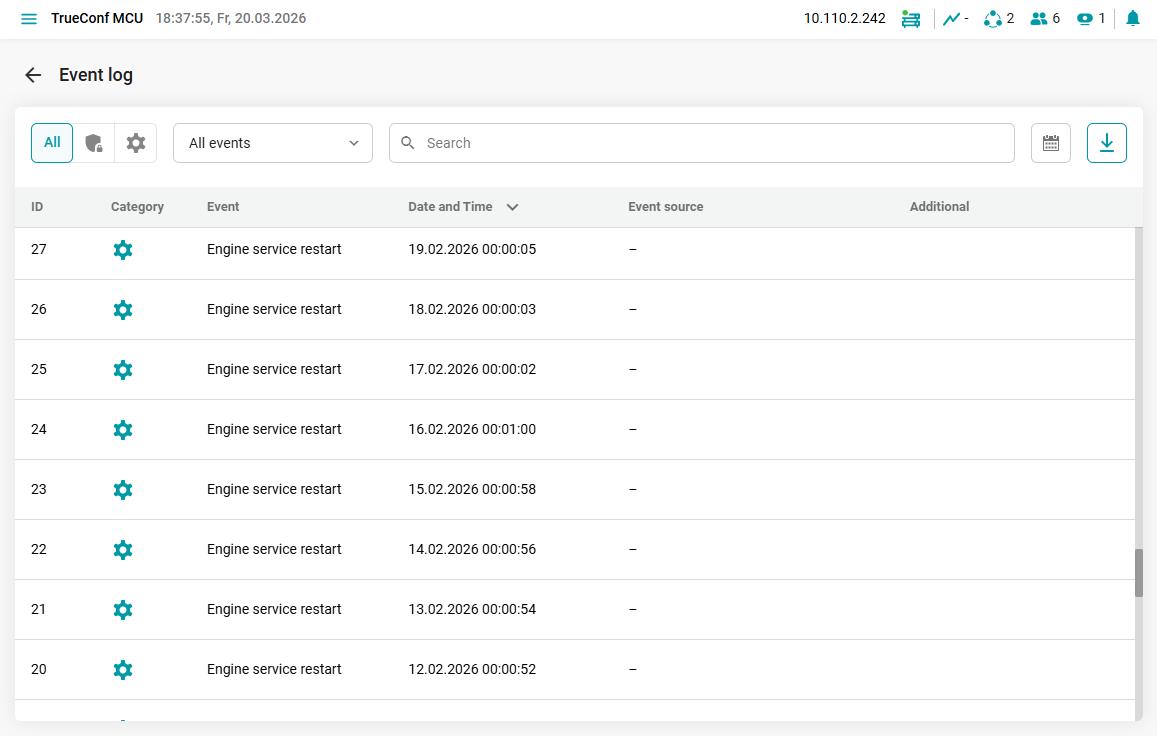
Task: Click in the Search field
Action: pyautogui.click(x=700, y=143)
